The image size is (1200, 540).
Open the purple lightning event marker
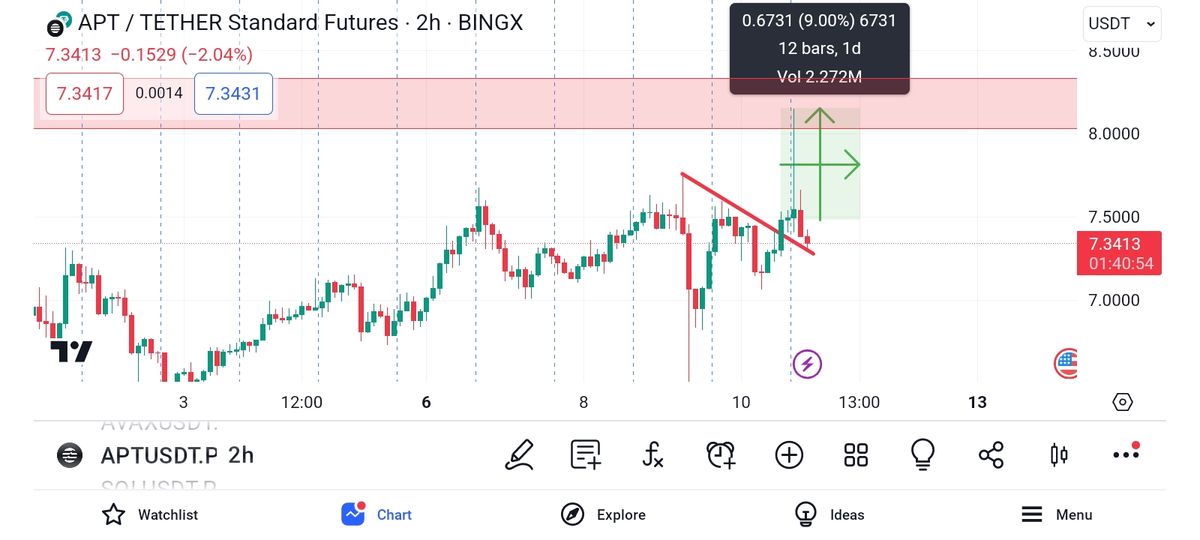click(x=807, y=364)
